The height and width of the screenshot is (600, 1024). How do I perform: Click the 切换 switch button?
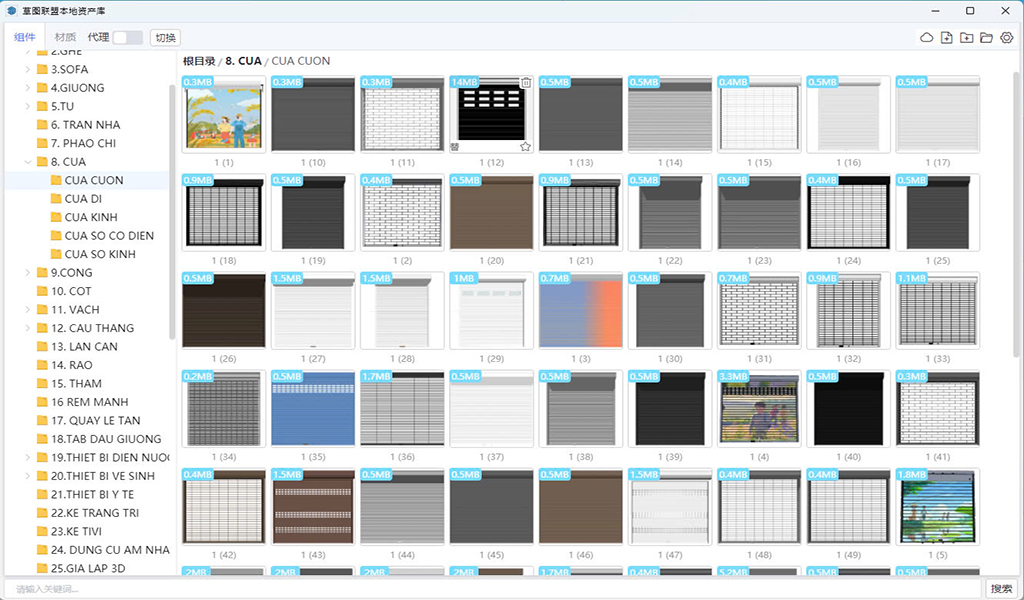tap(165, 38)
